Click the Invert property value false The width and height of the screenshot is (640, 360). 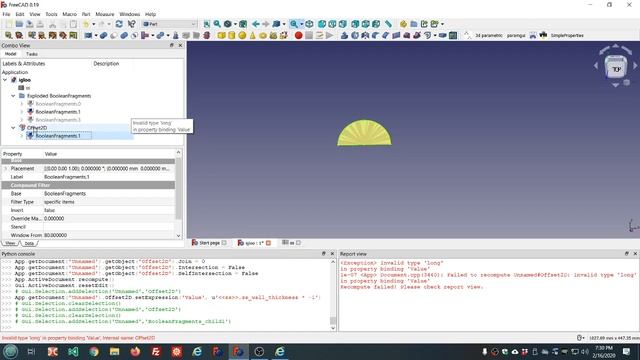[109, 210]
